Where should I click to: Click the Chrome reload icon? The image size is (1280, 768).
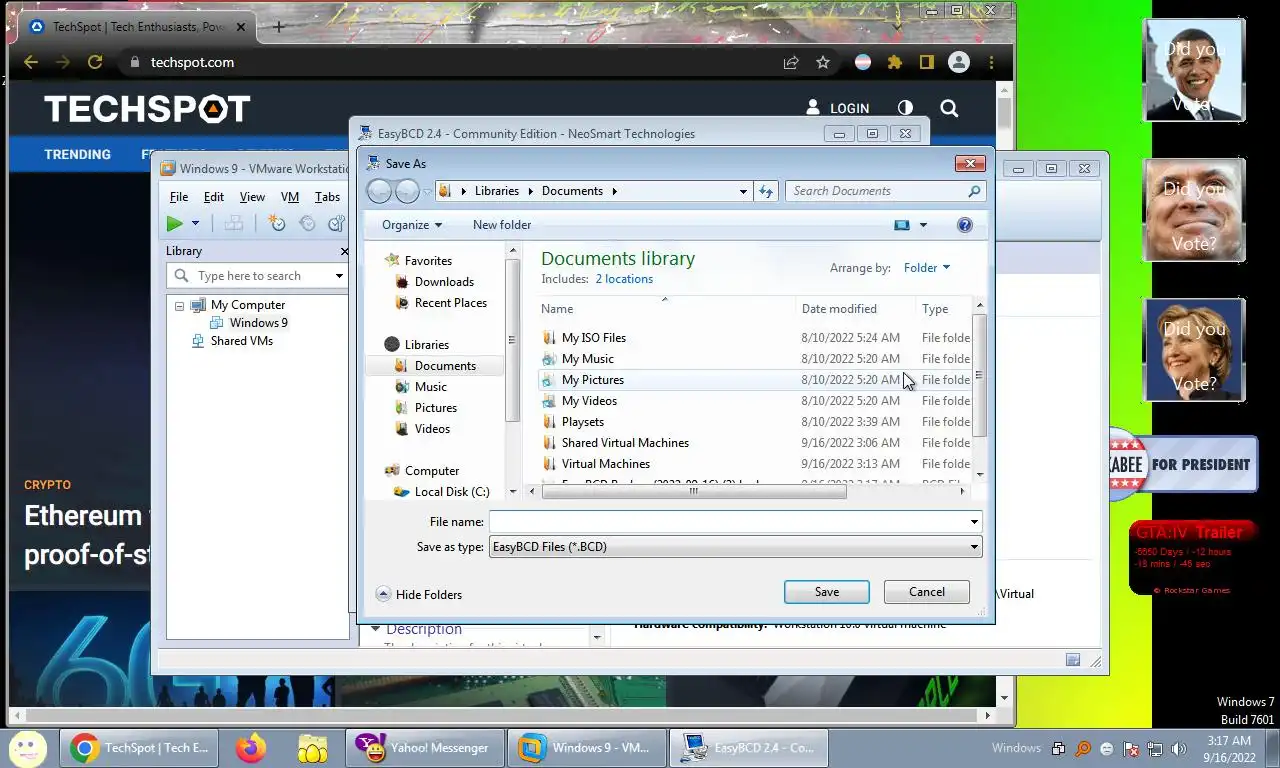pyautogui.click(x=95, y=62)
